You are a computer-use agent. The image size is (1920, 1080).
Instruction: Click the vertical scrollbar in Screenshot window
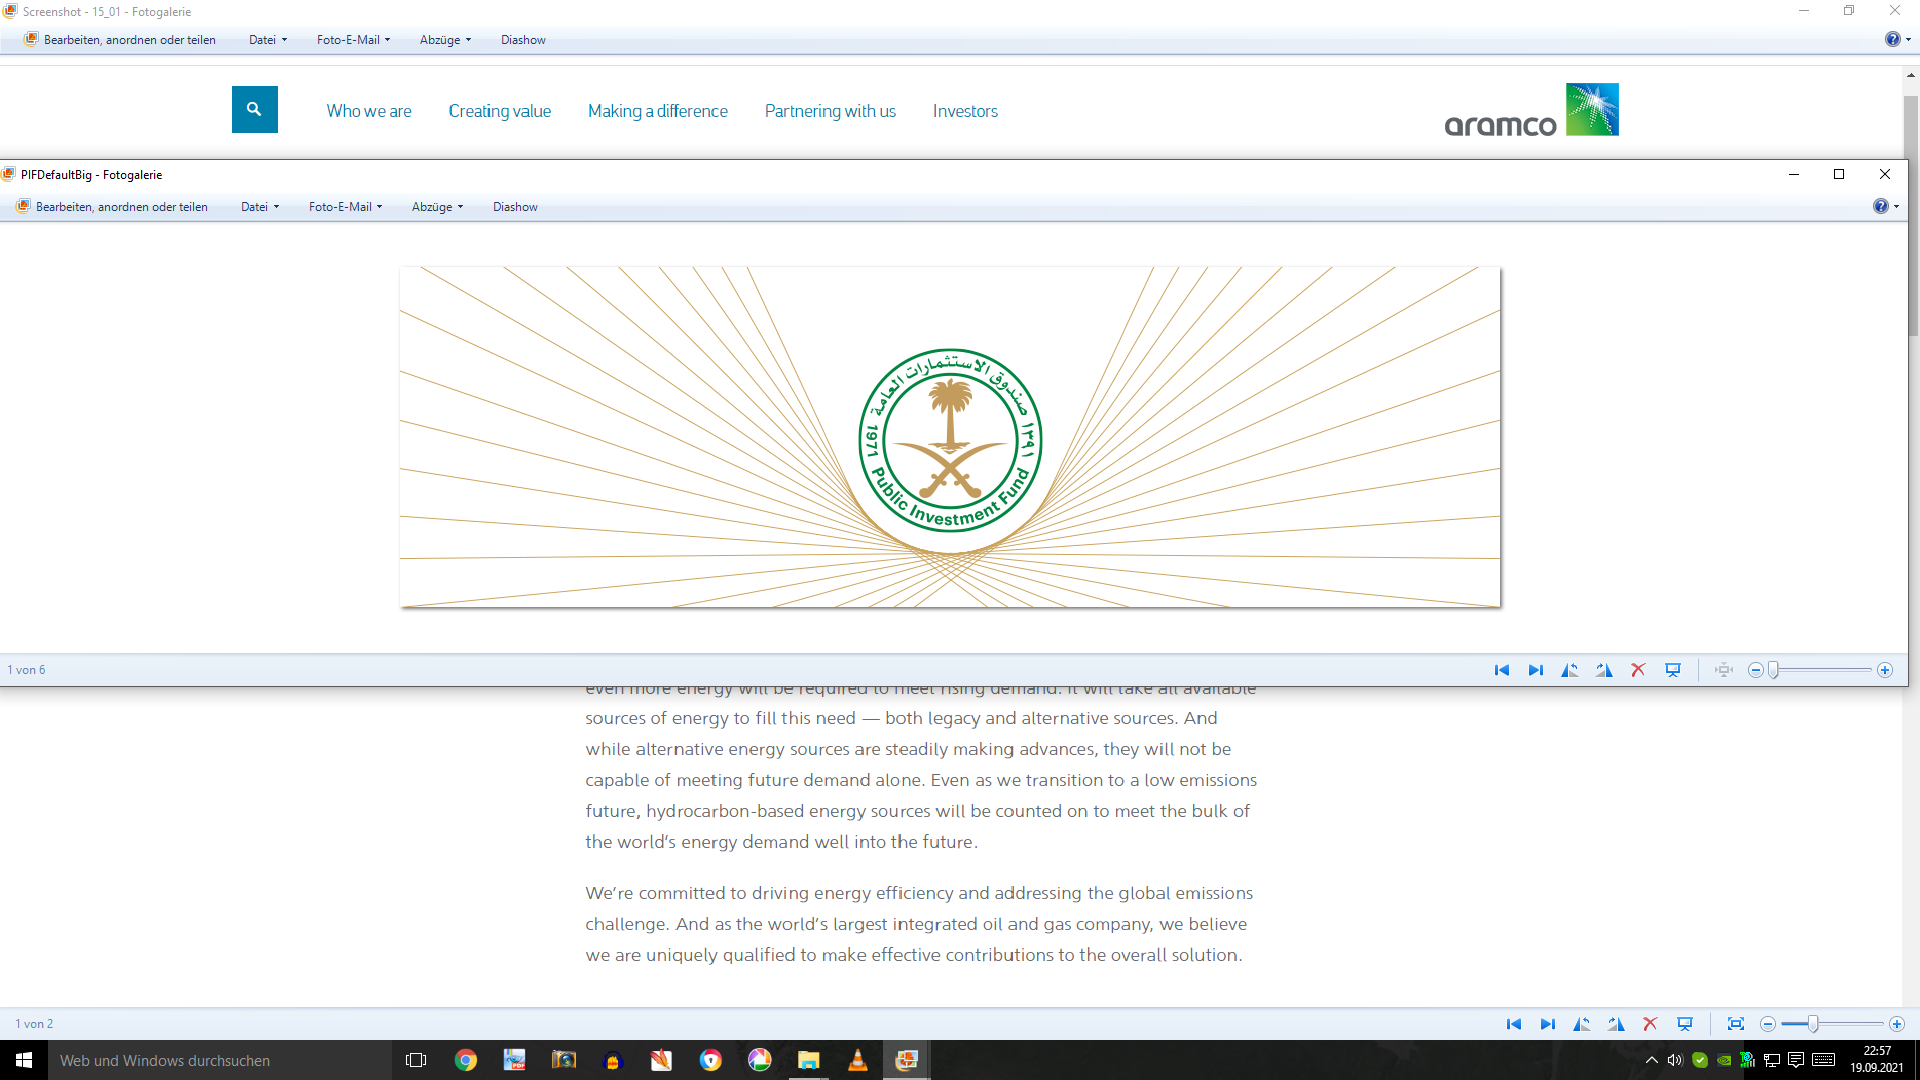coord(1911,215)
